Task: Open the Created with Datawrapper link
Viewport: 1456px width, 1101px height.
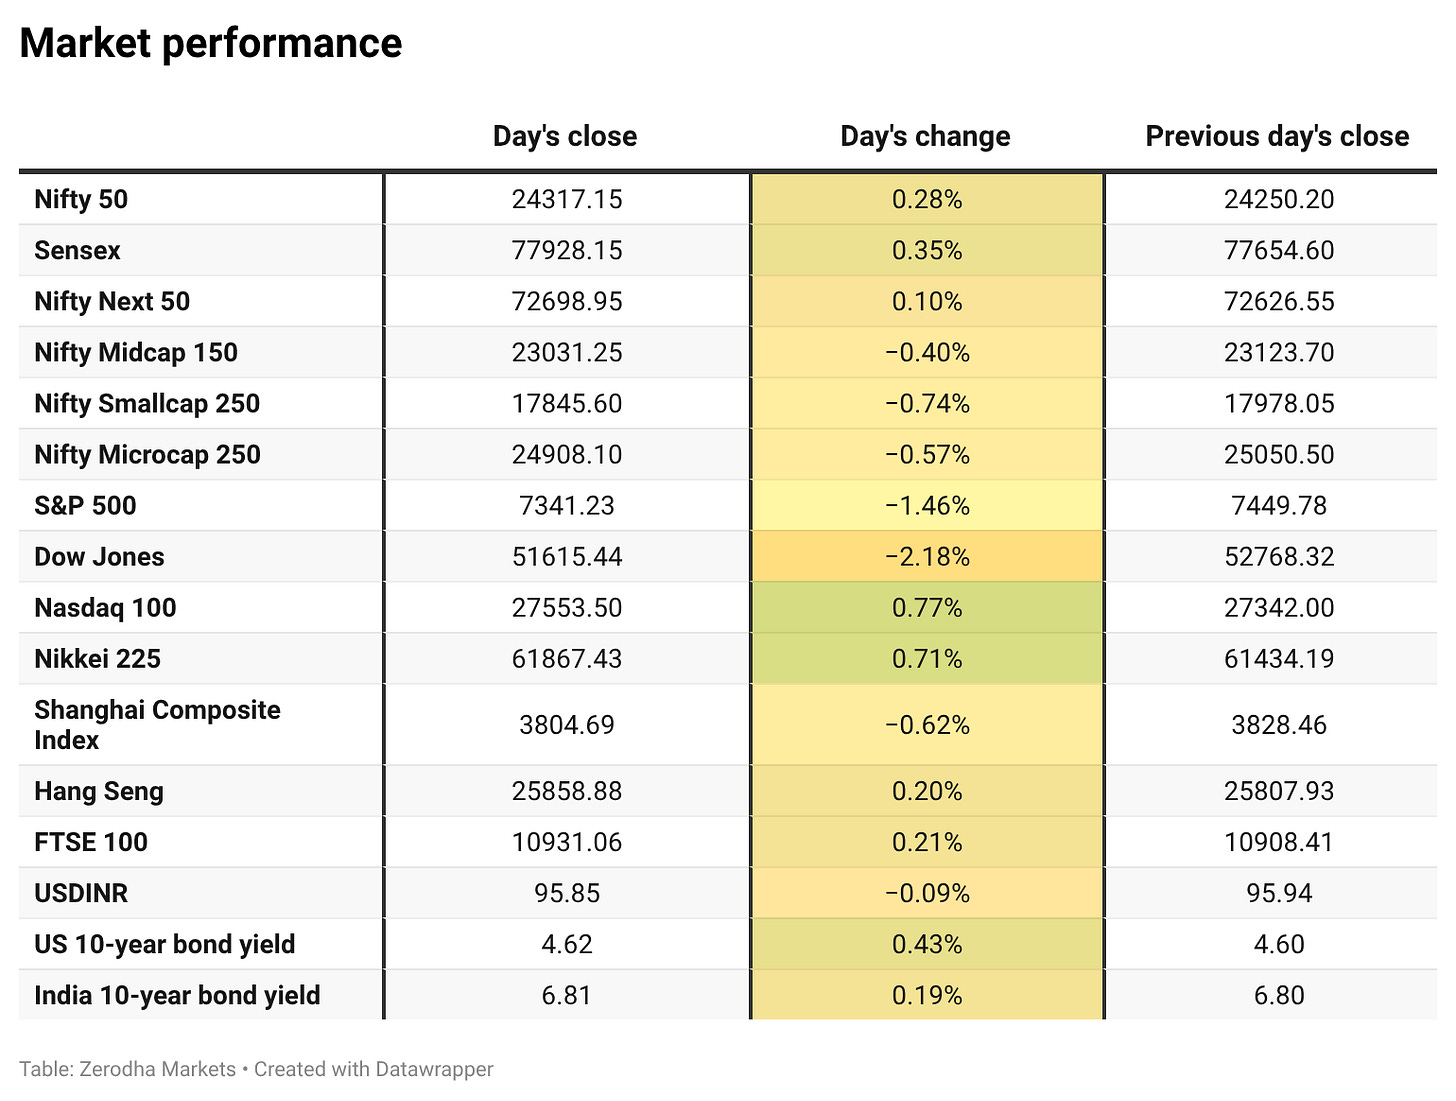Action: [x=374, y=1069]
